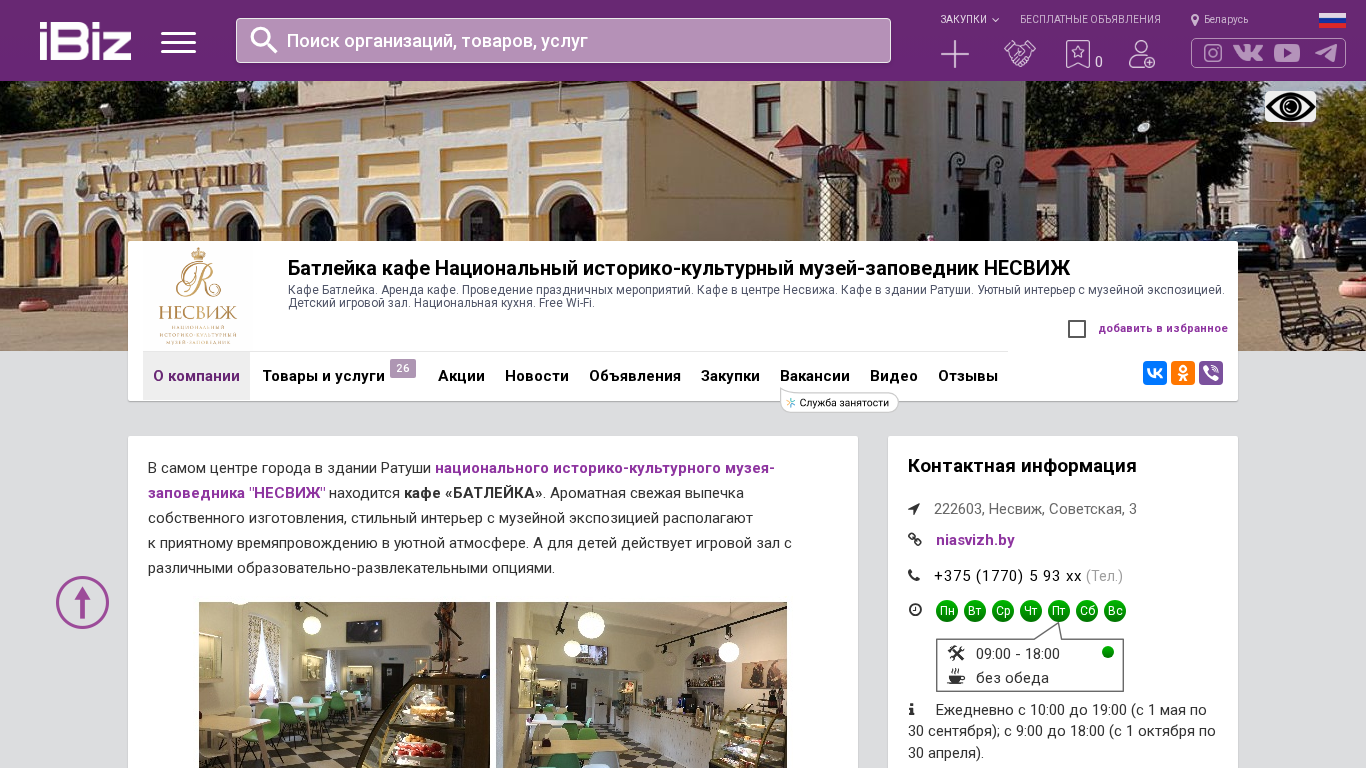Screen dimensions: 1366x768
Task: Click the website link chain icon
Action: pyautogui.click(x=914, y=540)
